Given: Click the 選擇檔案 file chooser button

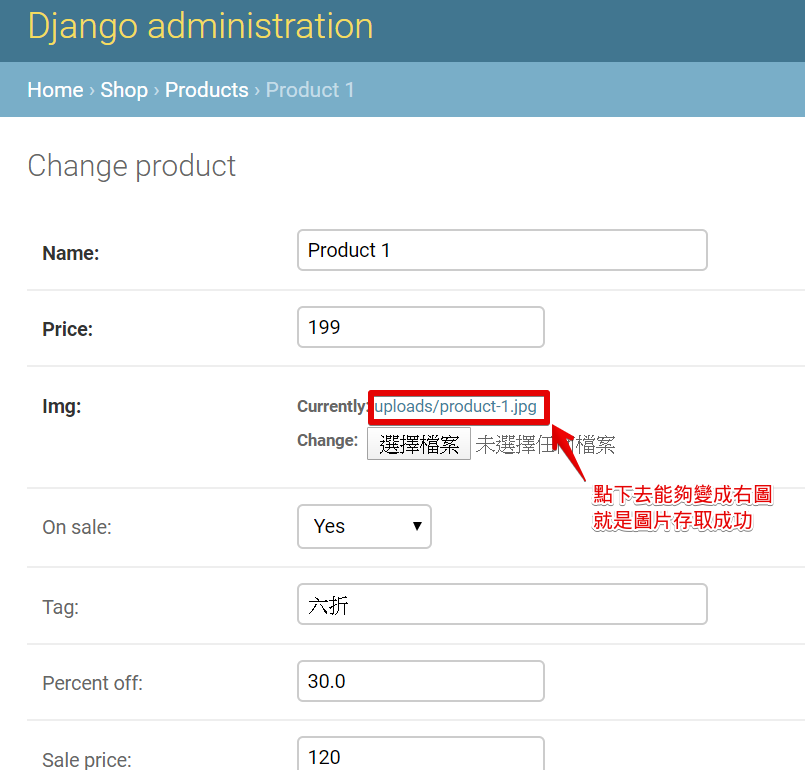Looking at the screenshot, I should point(419,444).
